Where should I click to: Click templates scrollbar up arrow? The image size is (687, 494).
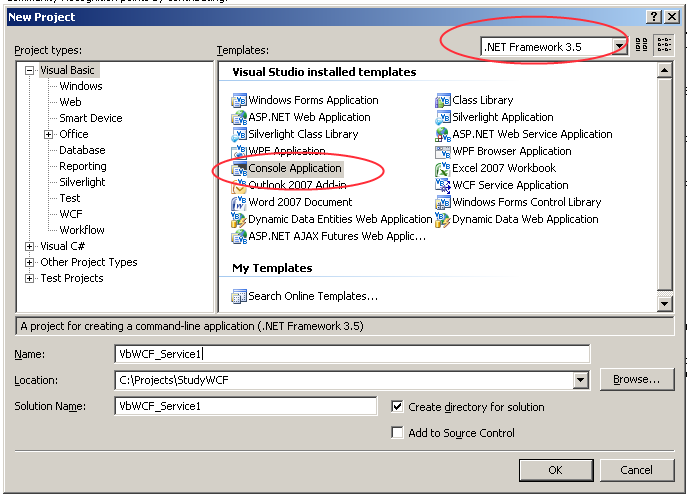pyautogui.click(x=665, y=70)
